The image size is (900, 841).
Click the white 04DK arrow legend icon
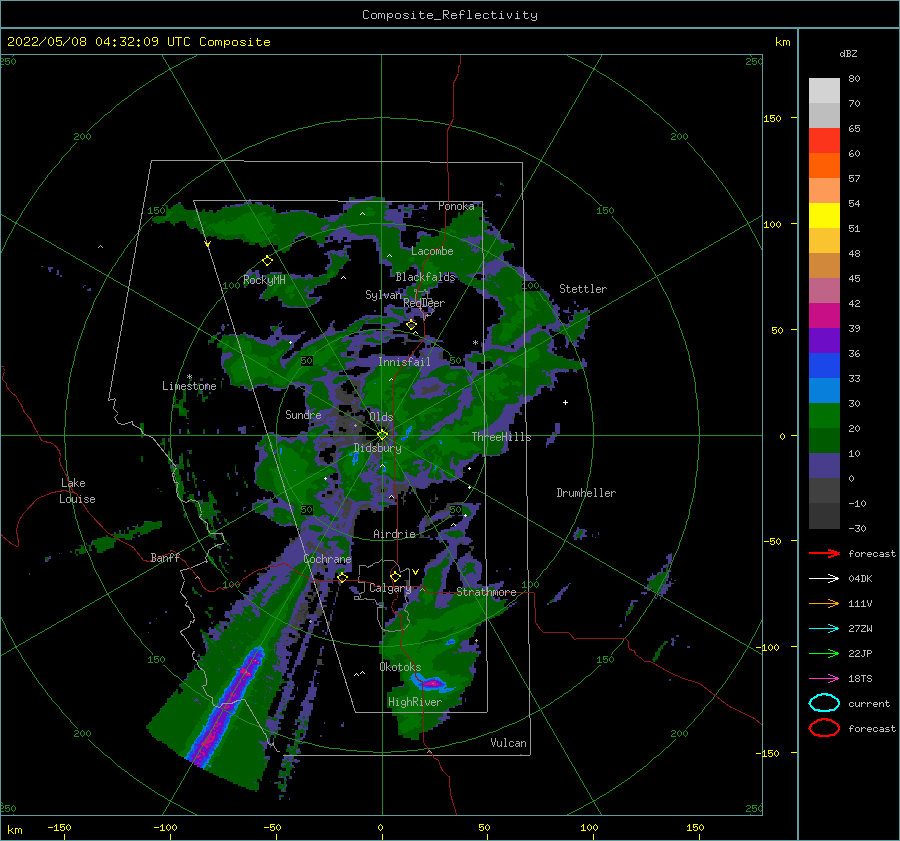pyautogui.click(x=824, y=579)
